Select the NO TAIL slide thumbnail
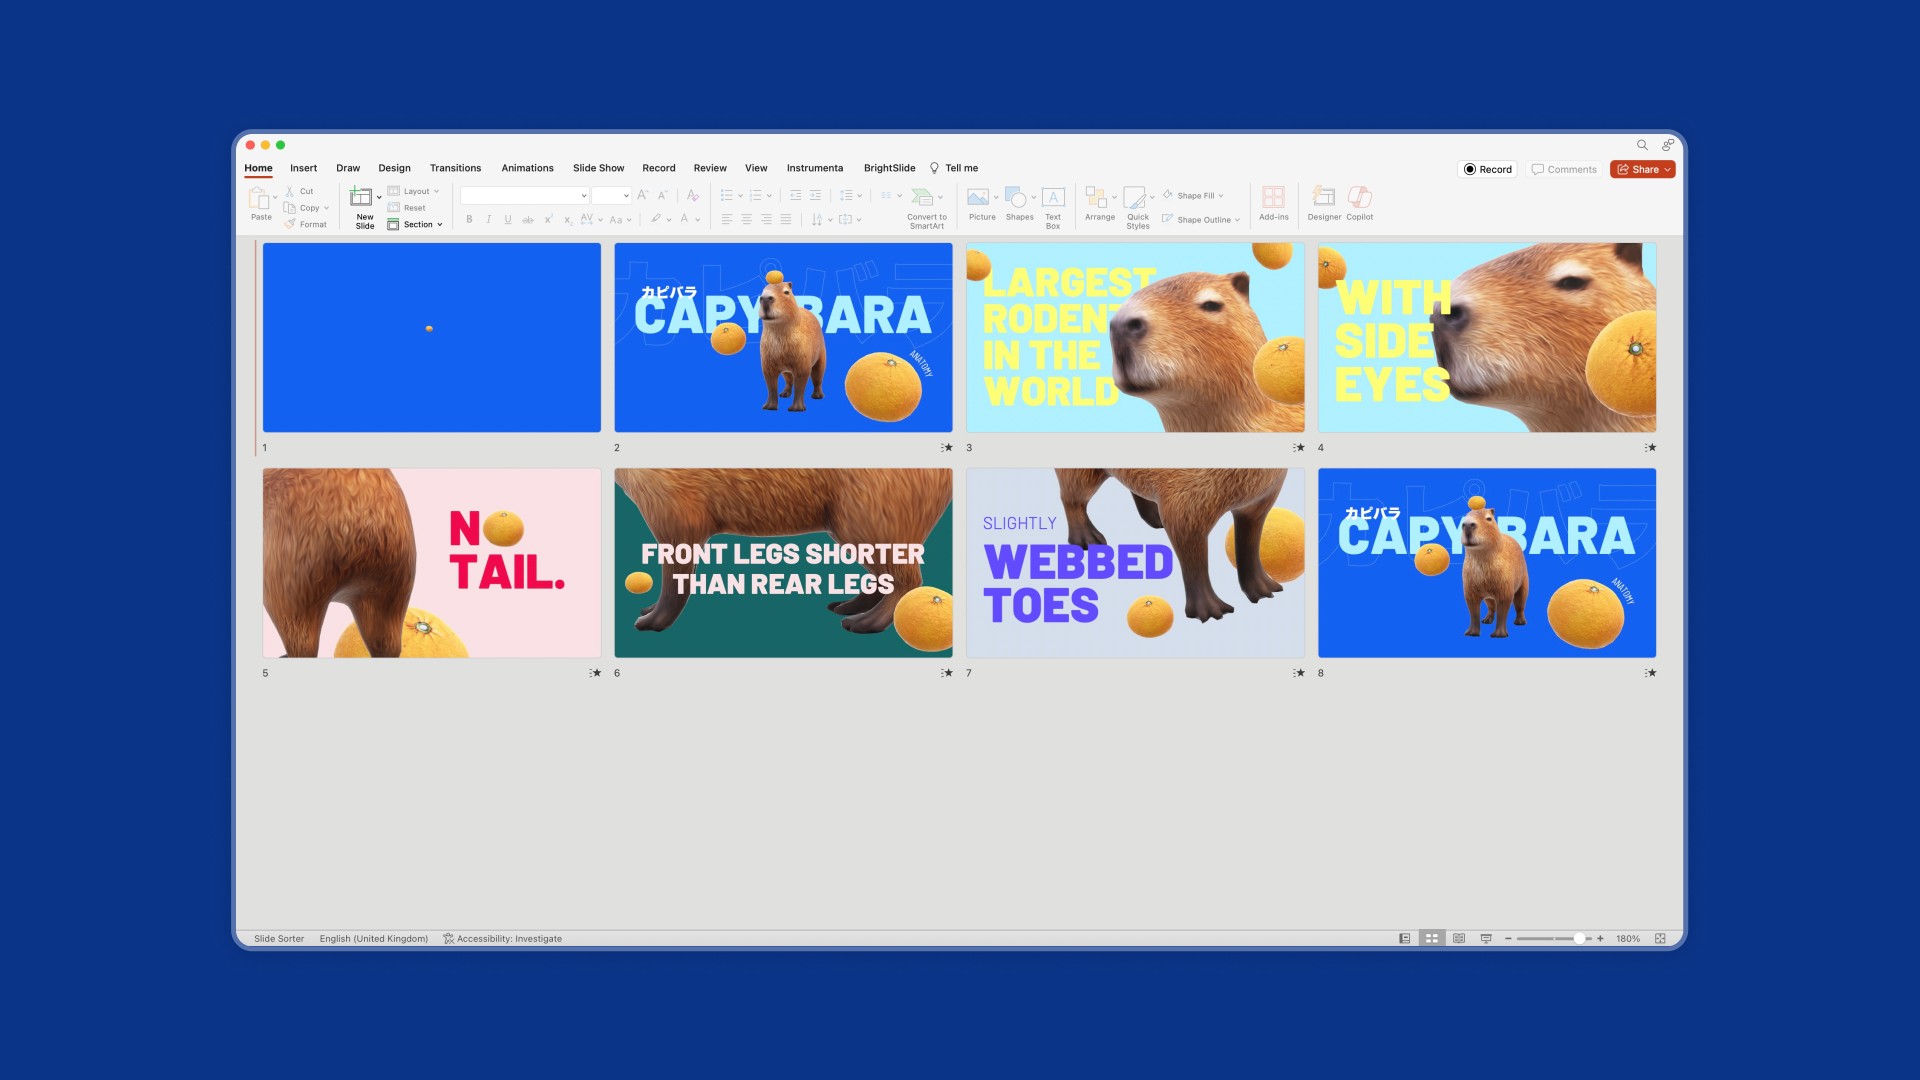 (431, 563)
